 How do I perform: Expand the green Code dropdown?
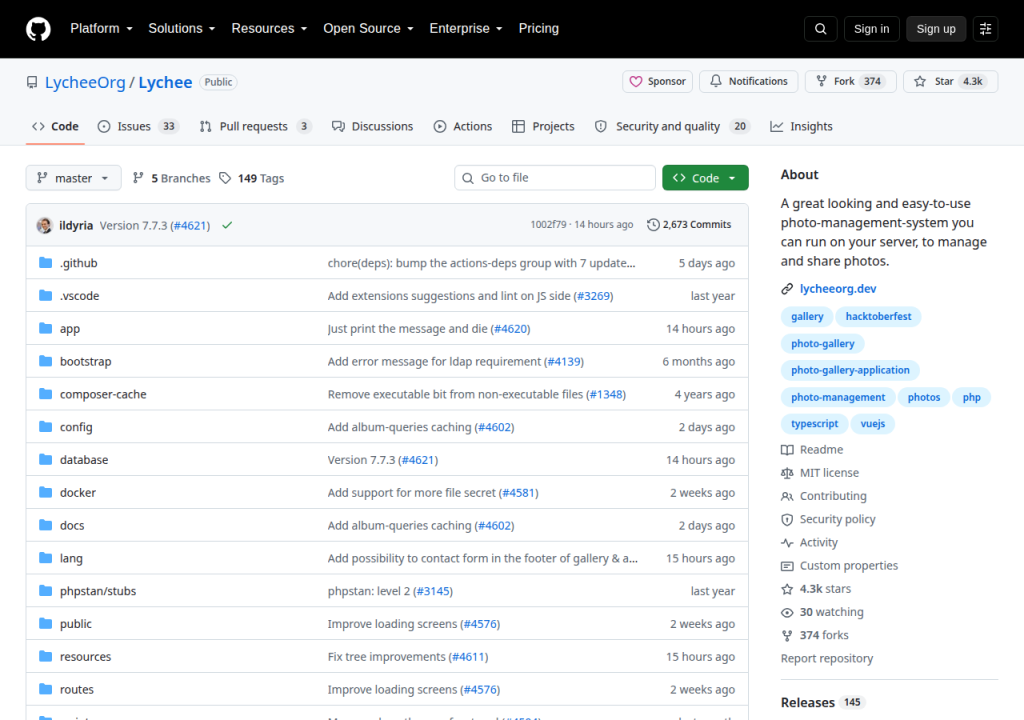pos(705,178)
